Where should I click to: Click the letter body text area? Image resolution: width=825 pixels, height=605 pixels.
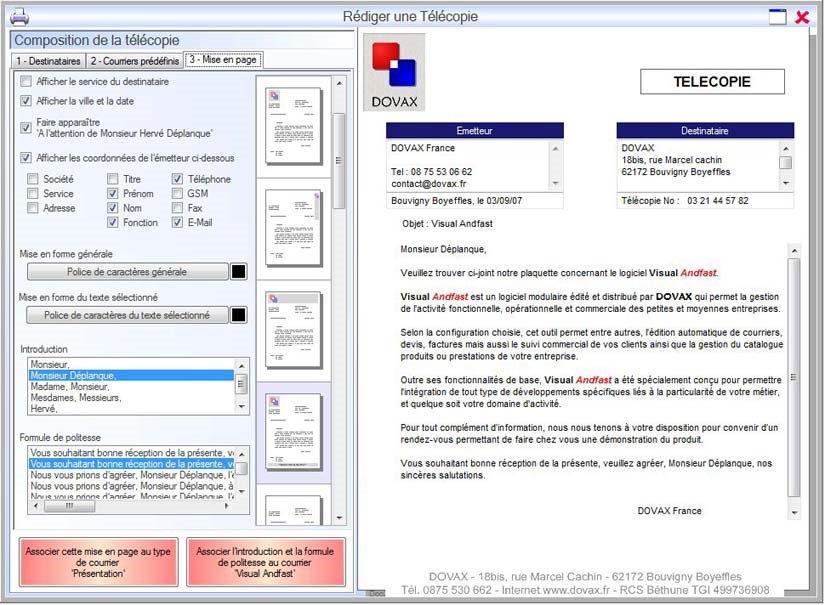coord(592,380)
